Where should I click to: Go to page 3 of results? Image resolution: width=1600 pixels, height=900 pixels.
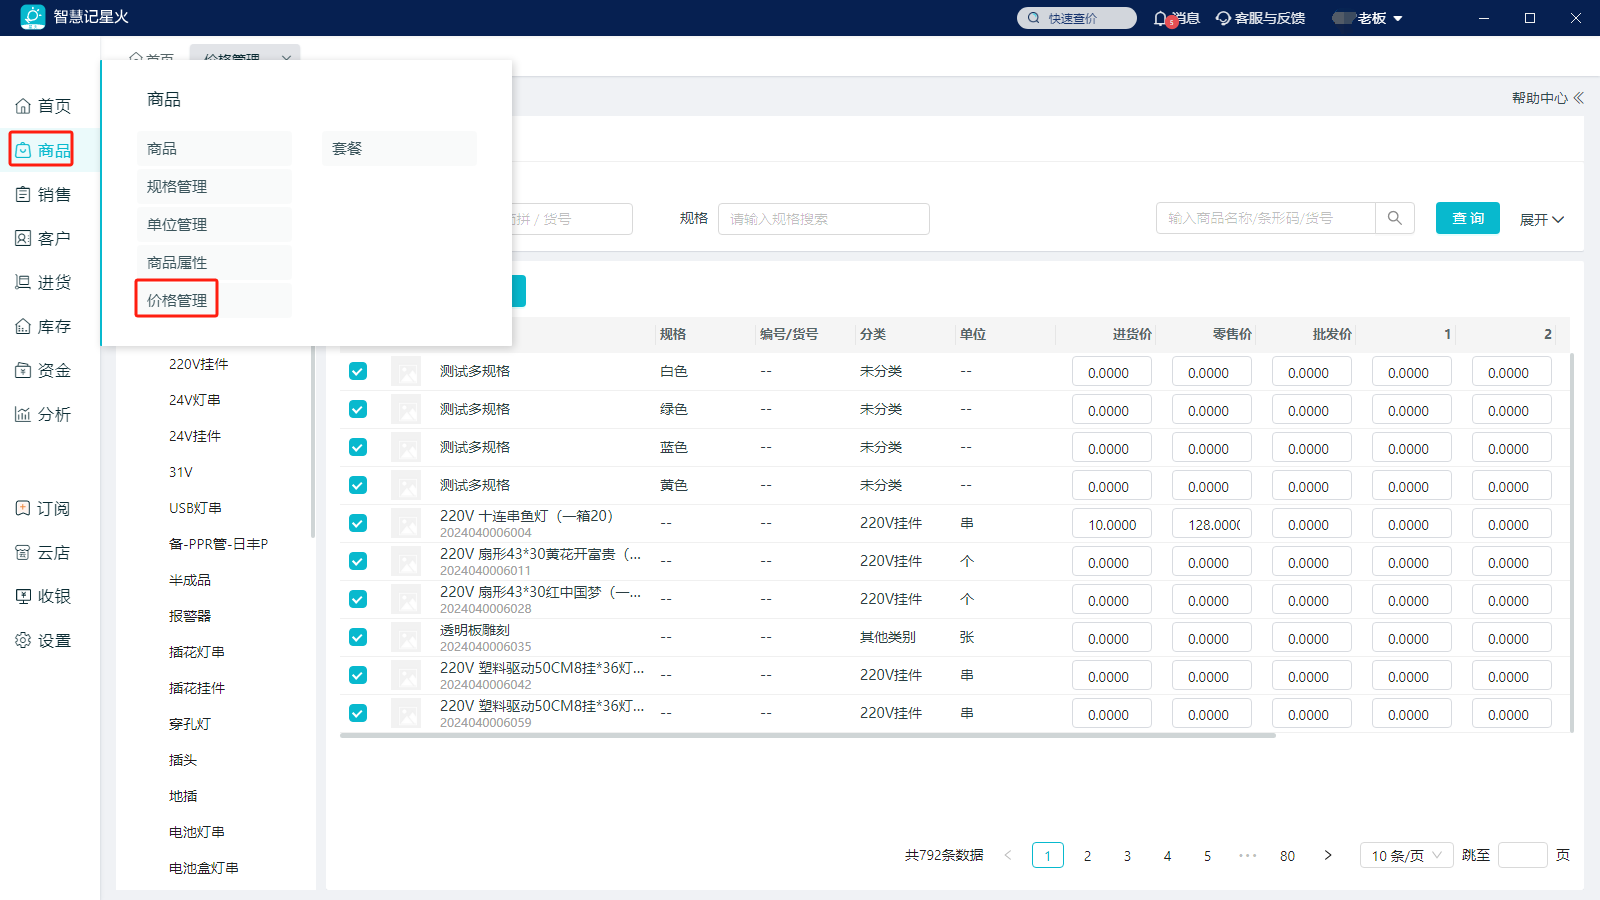pos(1127,855)
